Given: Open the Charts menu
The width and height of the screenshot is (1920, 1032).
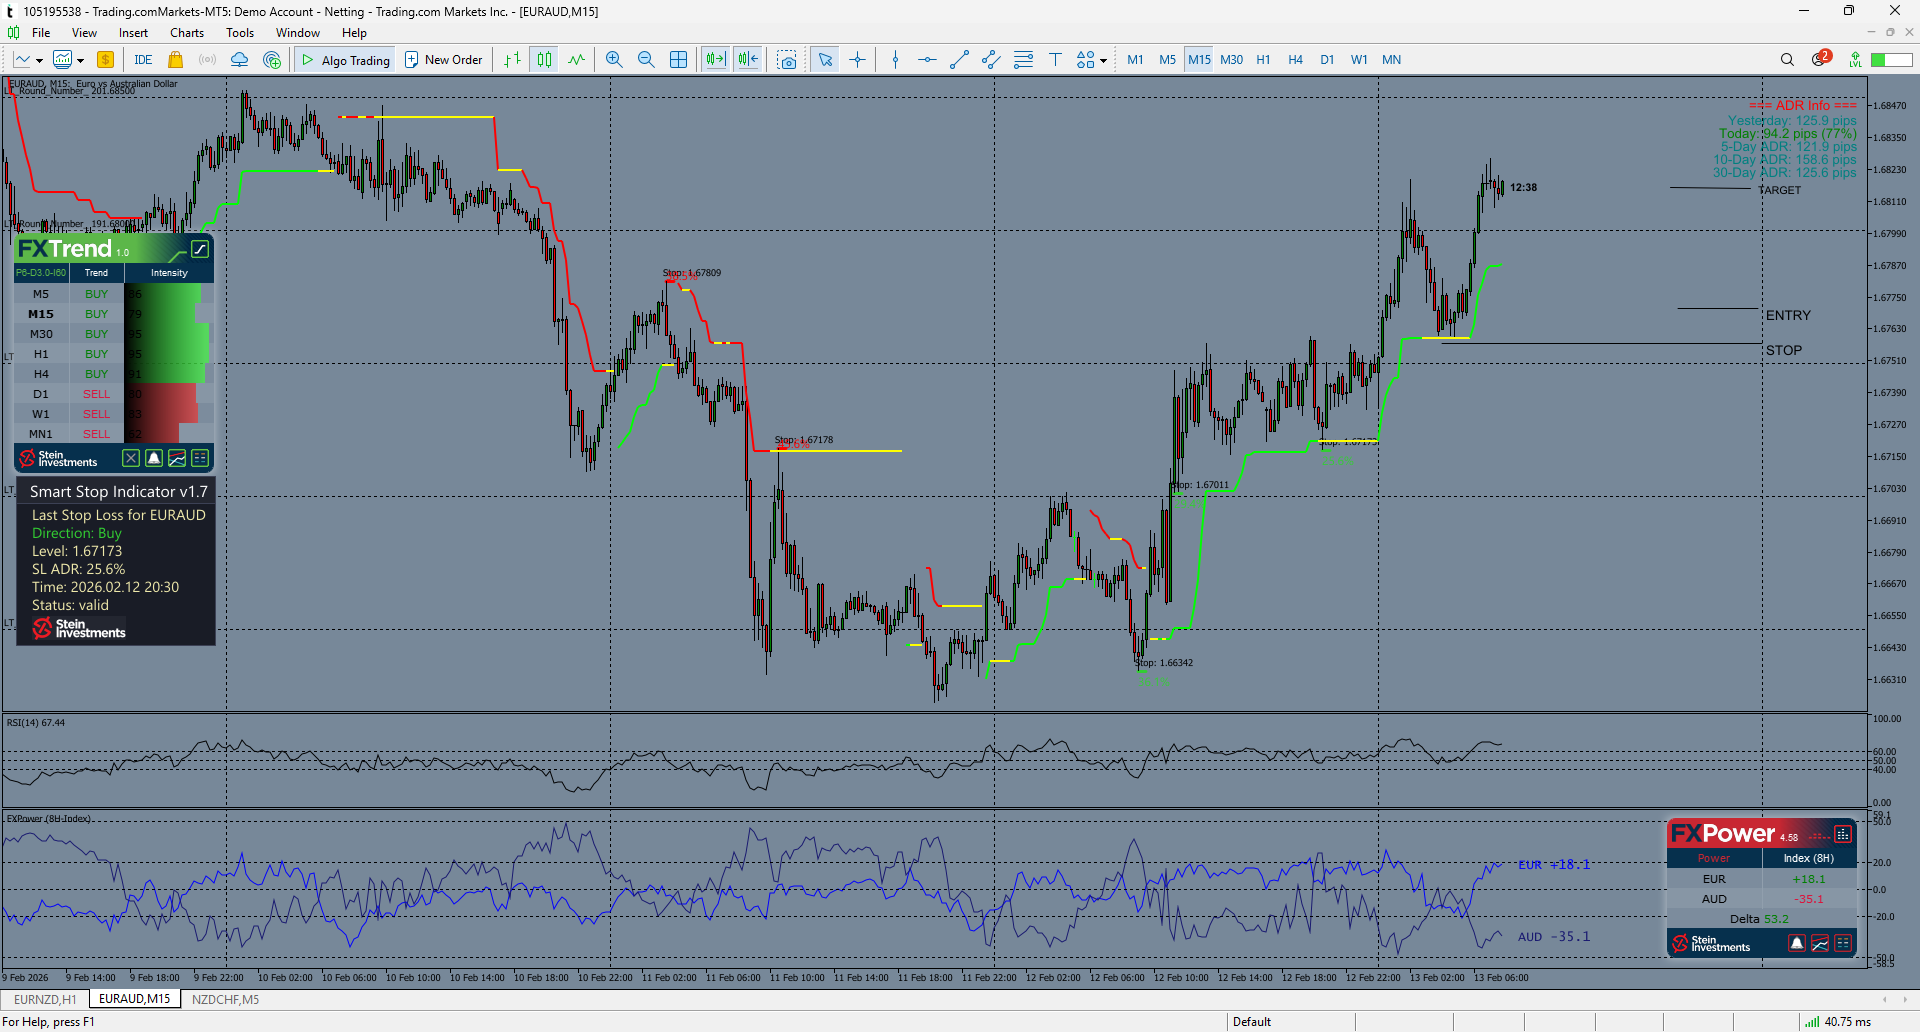Looking at the screenshot, I should [x=187, y=33].
